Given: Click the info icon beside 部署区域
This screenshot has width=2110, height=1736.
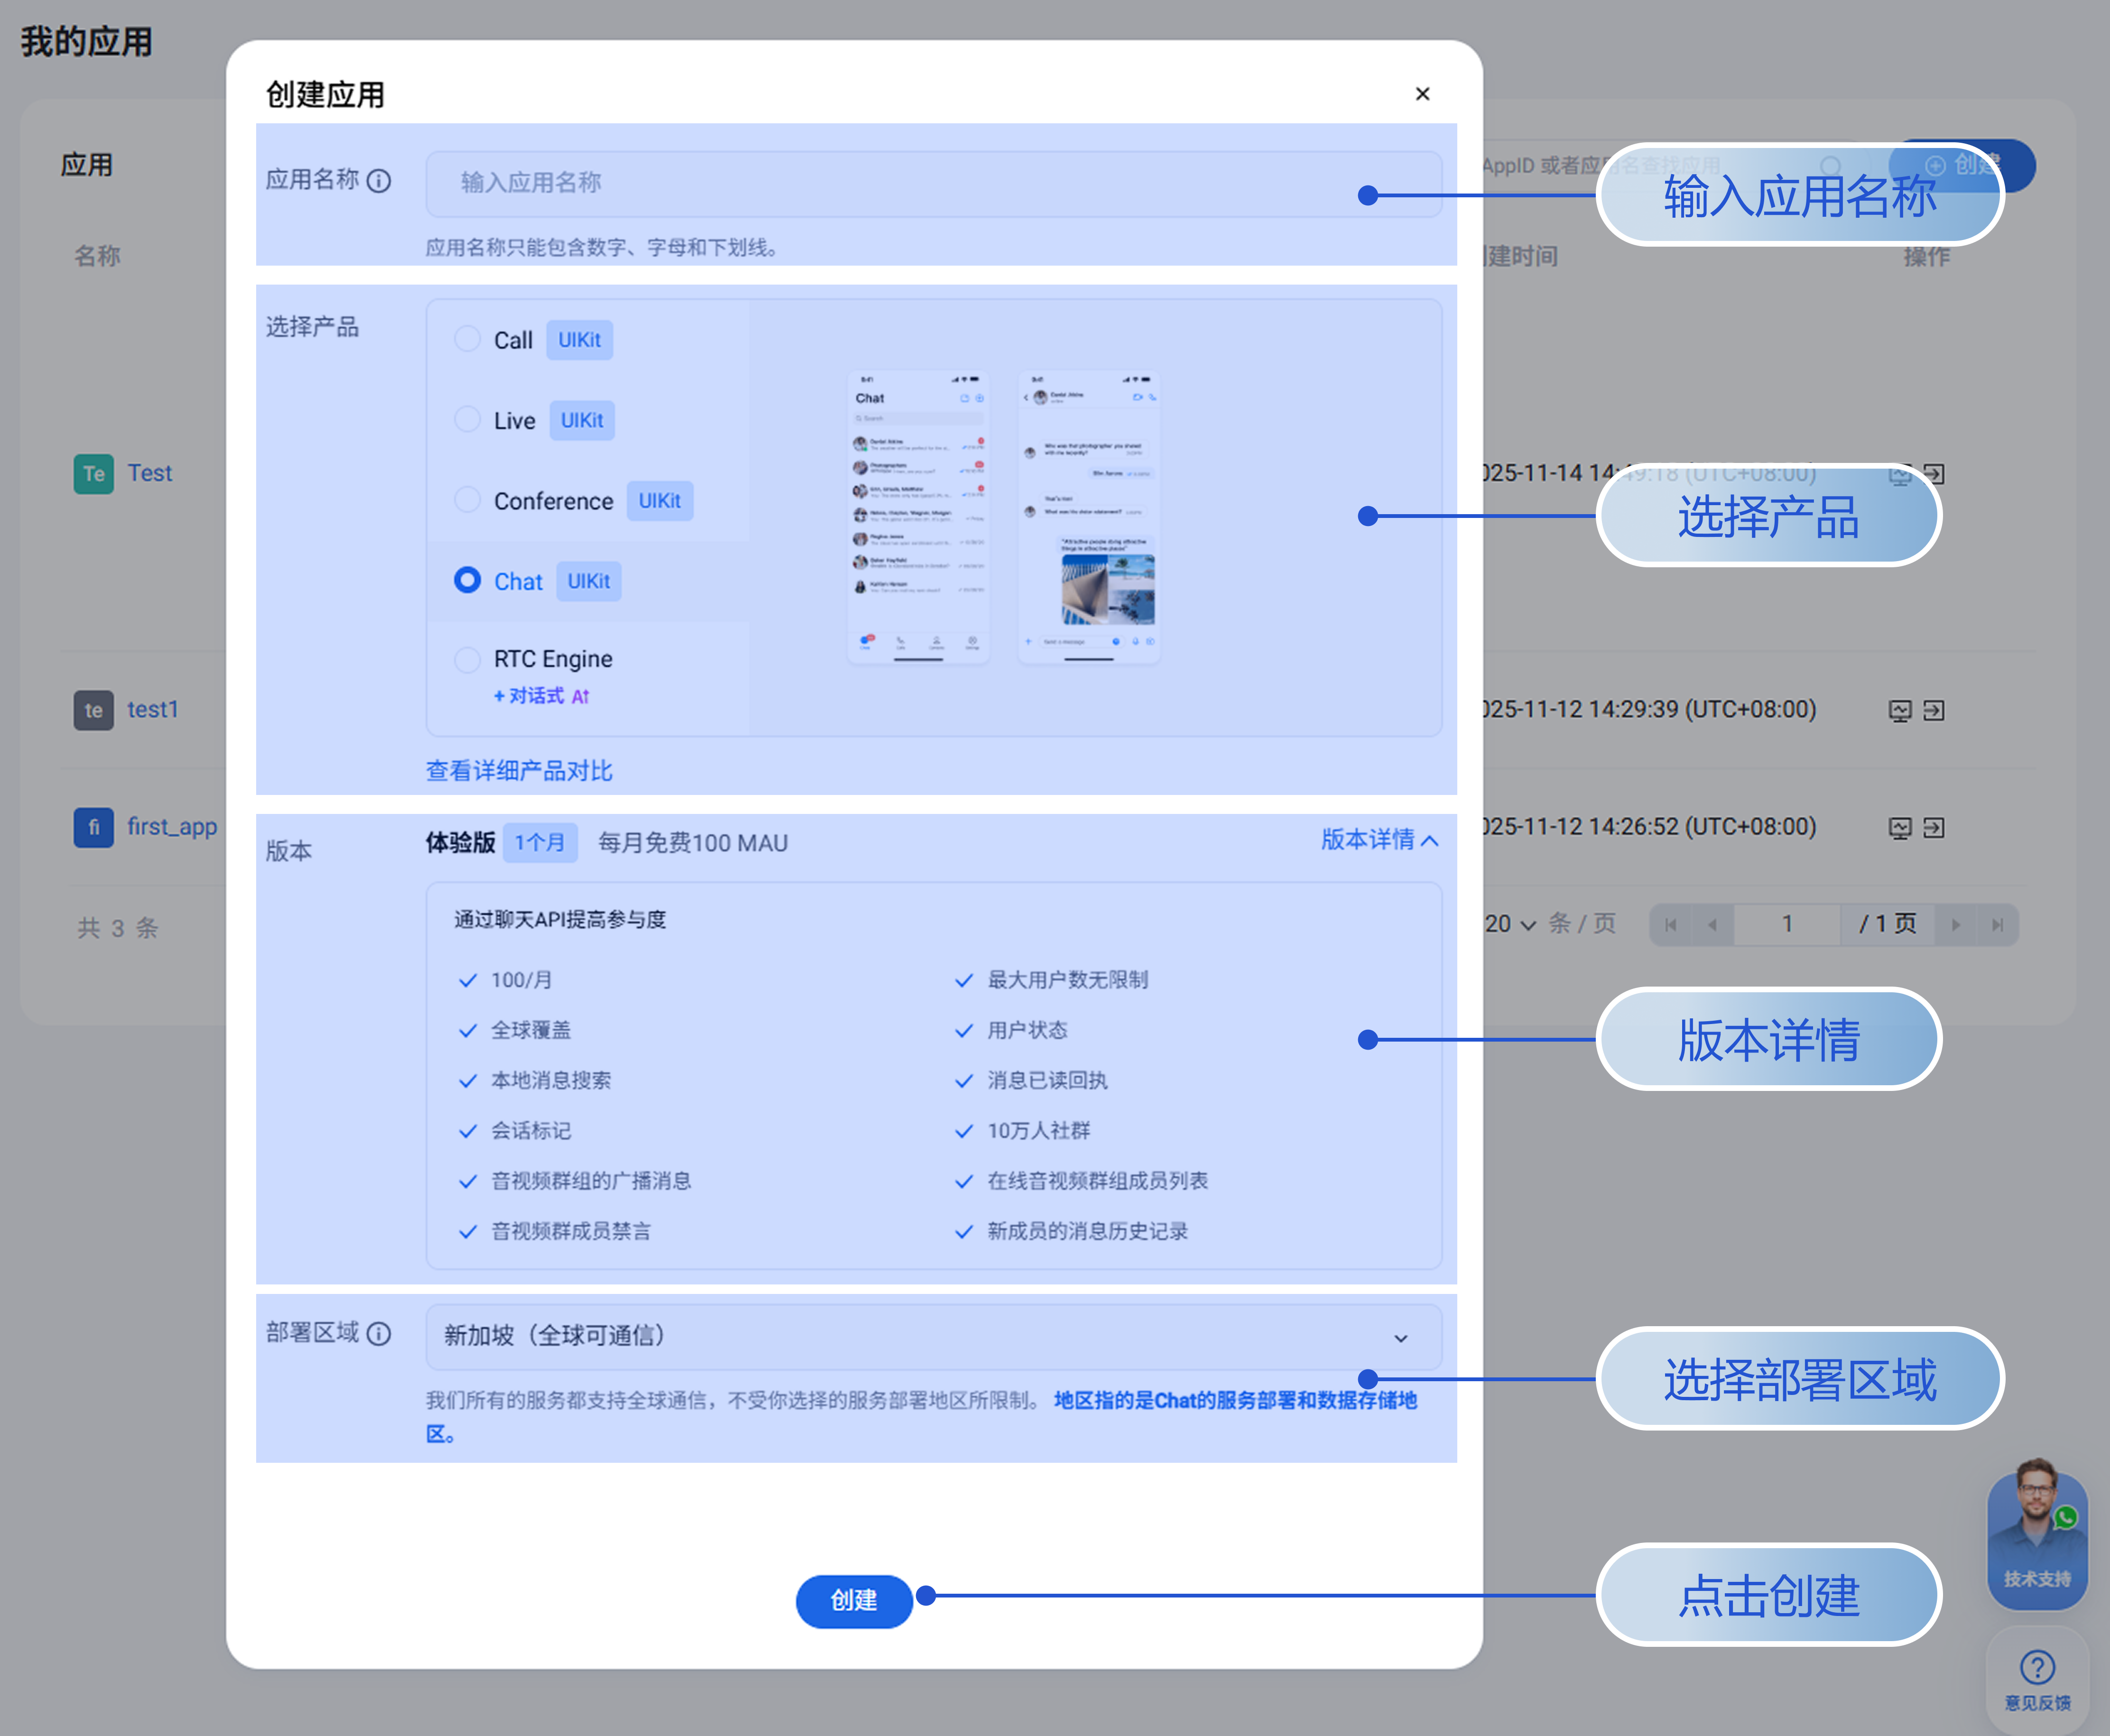Looking at the screenshot, I should coord(379,1333).
